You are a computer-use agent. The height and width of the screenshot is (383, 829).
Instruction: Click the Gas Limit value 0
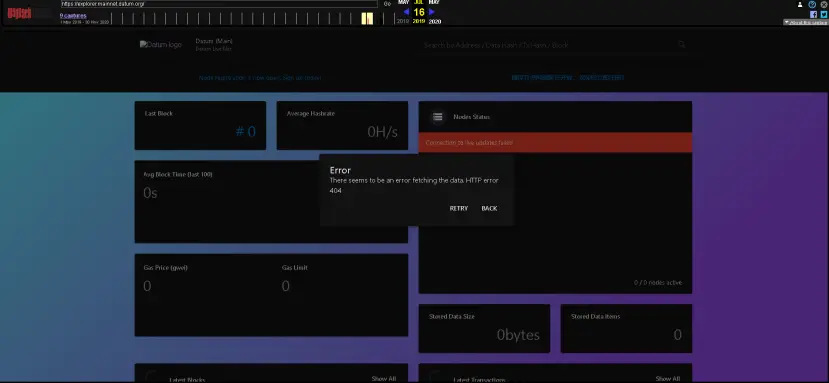point(285,286)
